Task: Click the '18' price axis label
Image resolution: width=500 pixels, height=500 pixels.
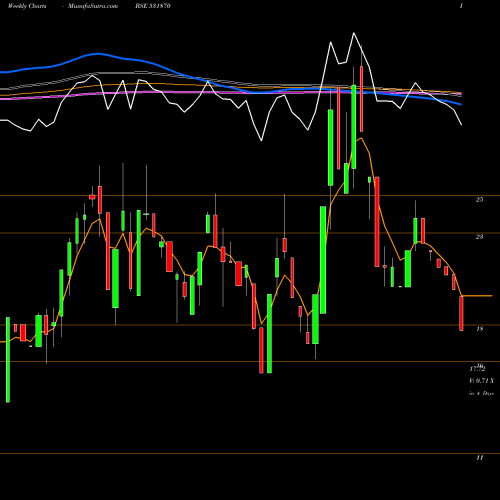Action: (x=480, y=329)
